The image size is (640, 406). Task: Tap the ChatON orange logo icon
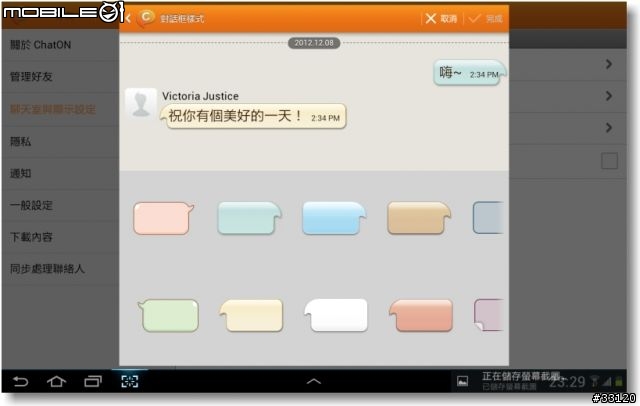tap(146, 18)
